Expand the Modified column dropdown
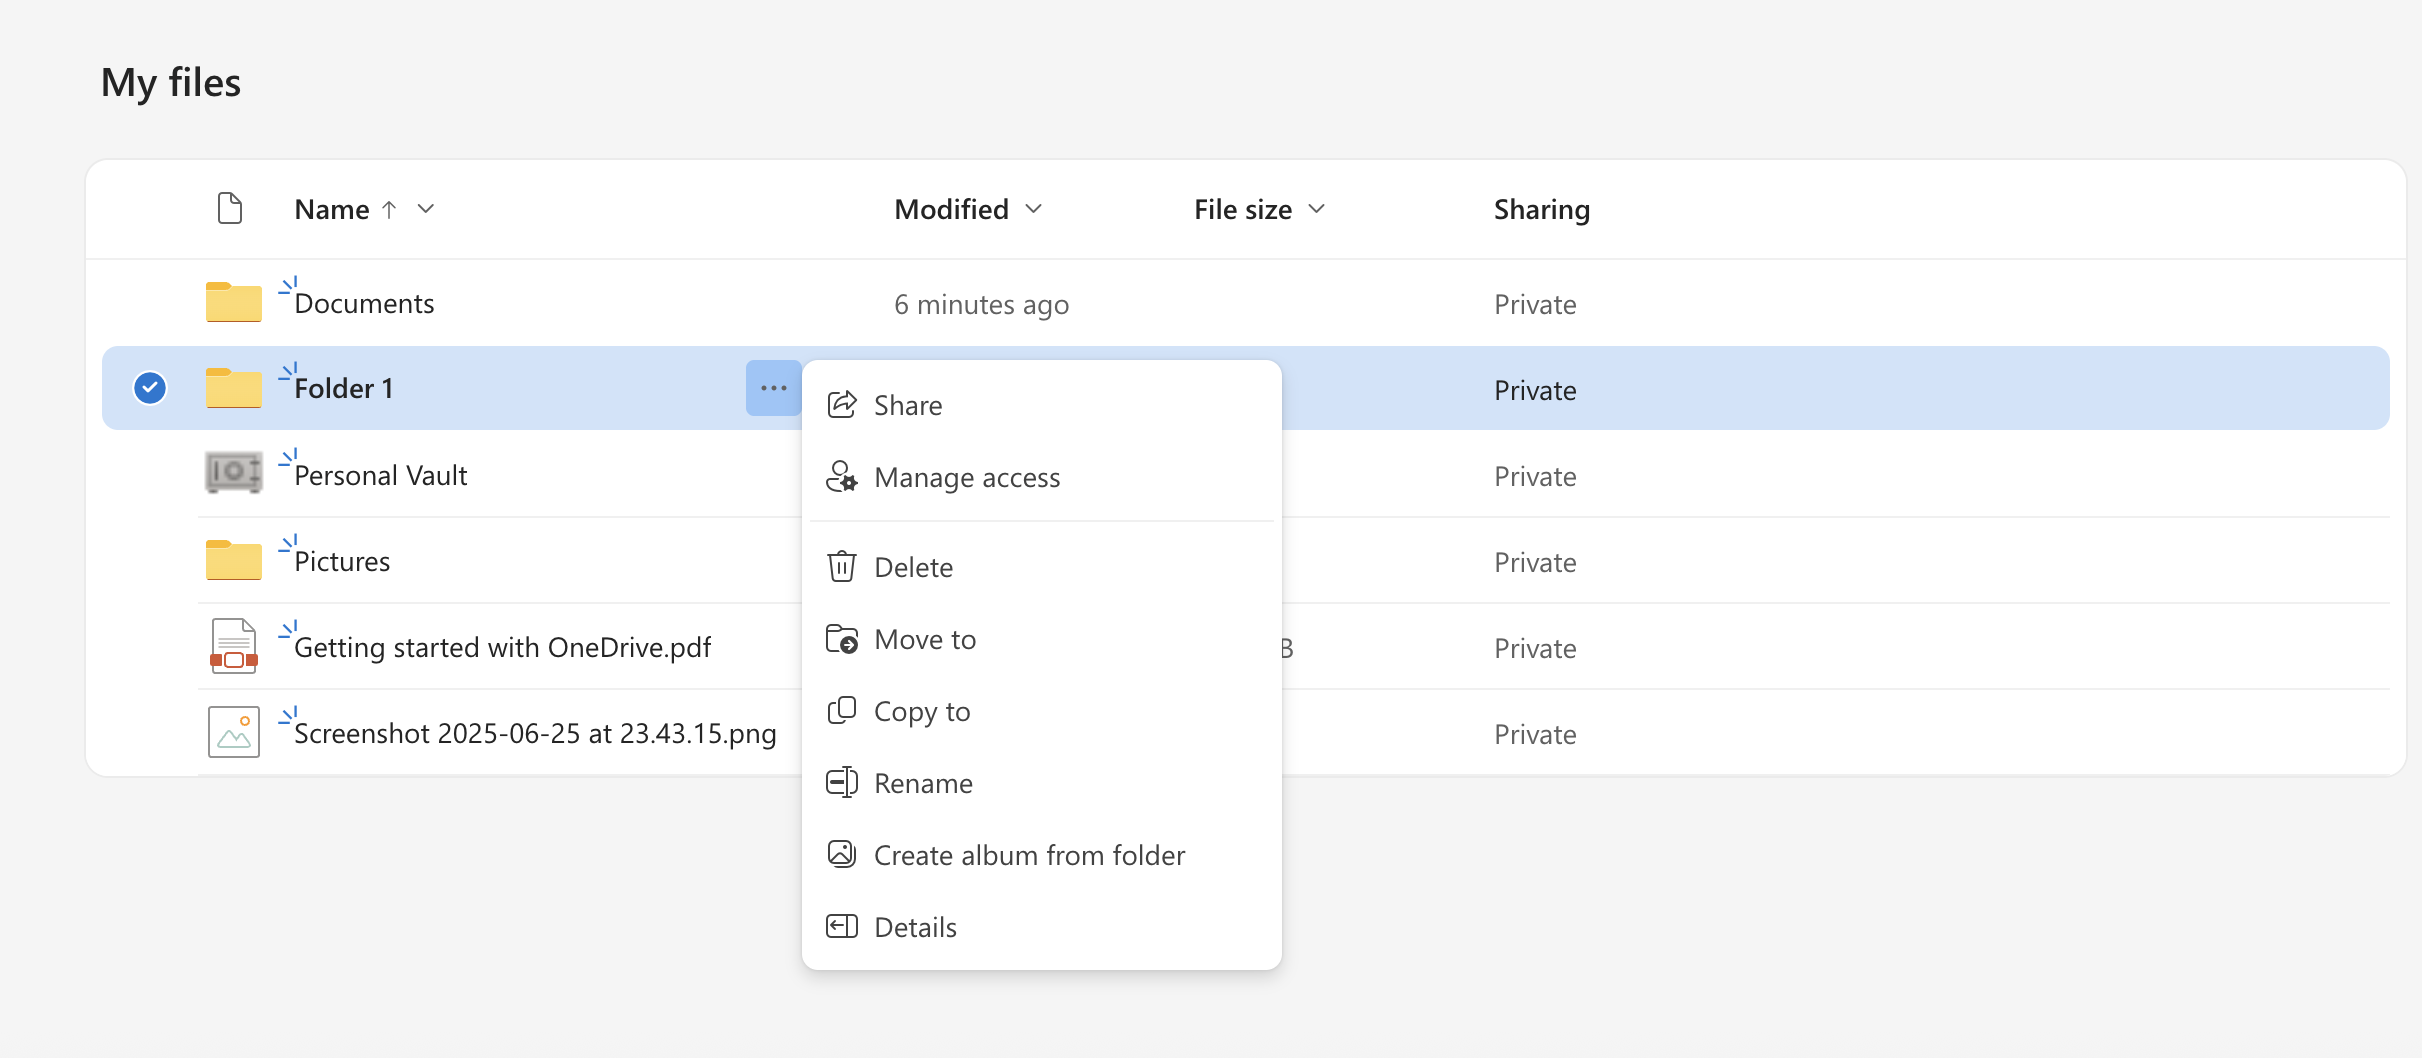This screenshot has height=1058, width=2422. pyautogui.click(x=1034, y=209)
